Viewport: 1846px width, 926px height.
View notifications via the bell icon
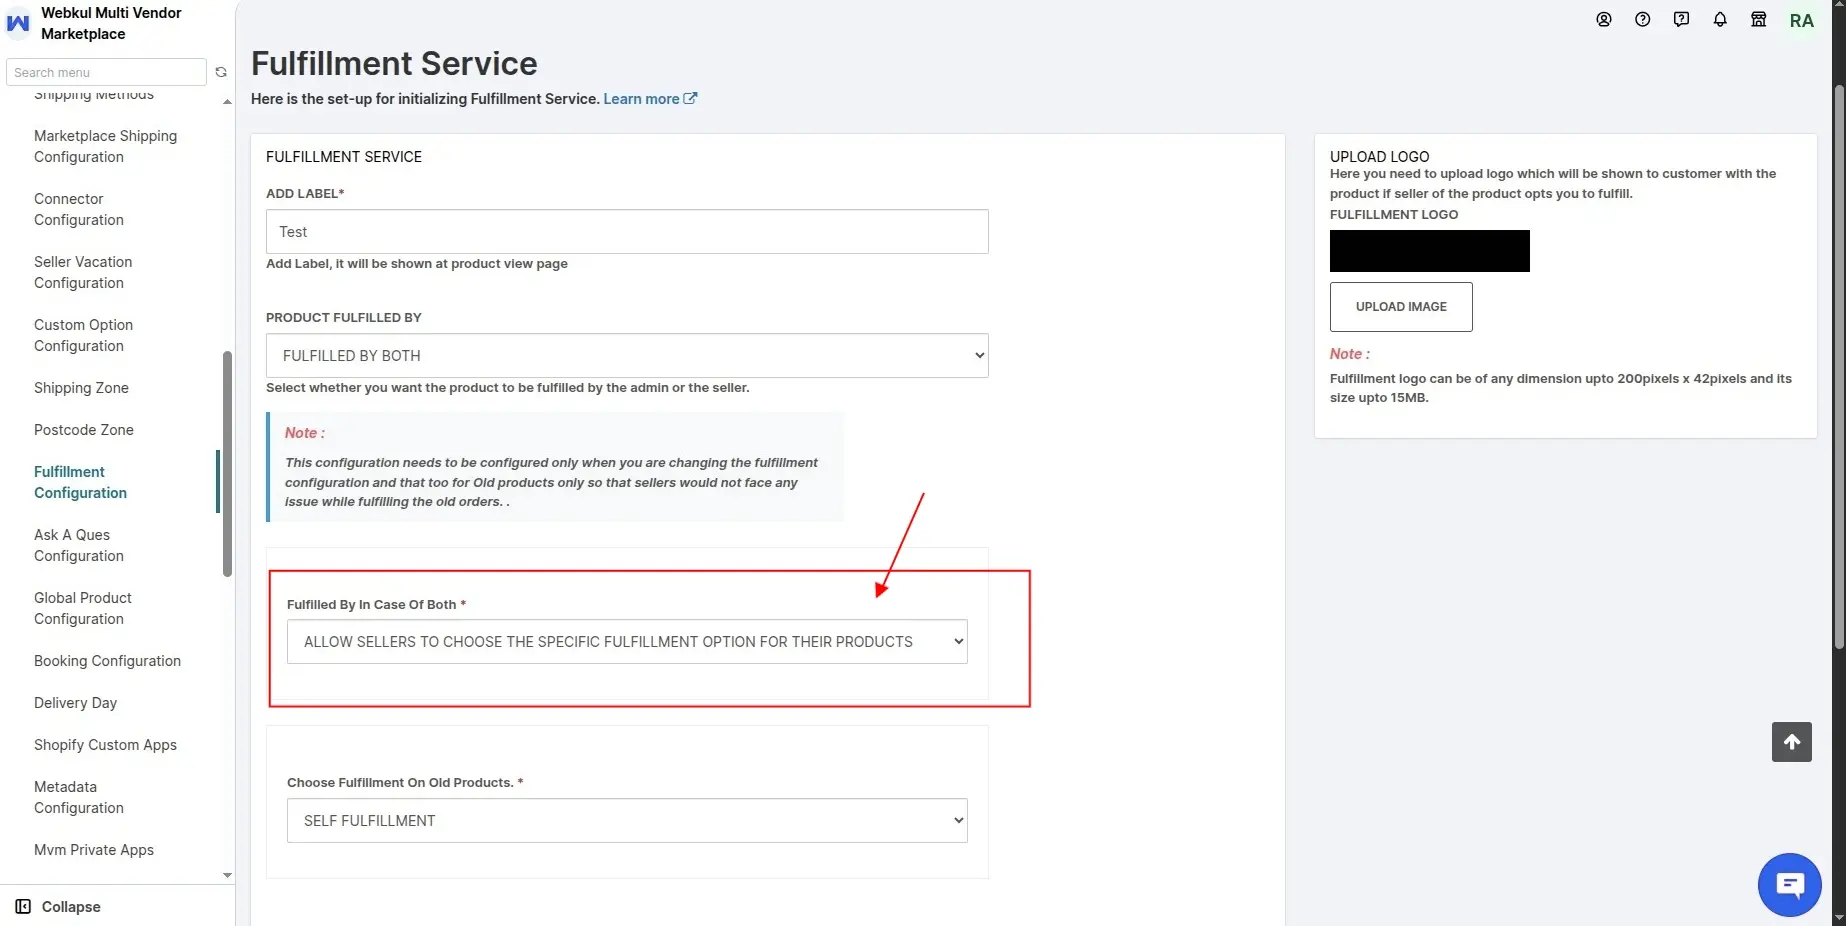[1720, 19]
